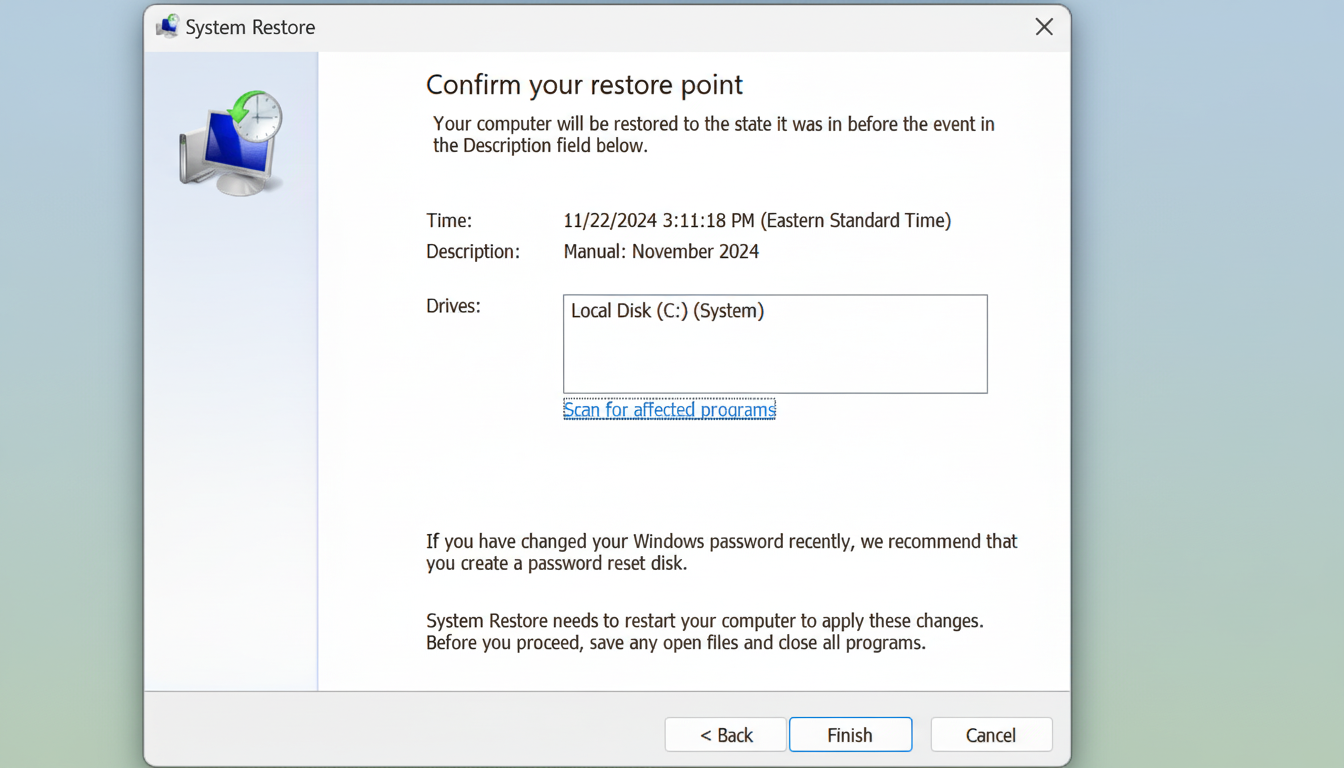Click the restart warning paragraph
Screen dimensions: 1344x768
point(704,631)
